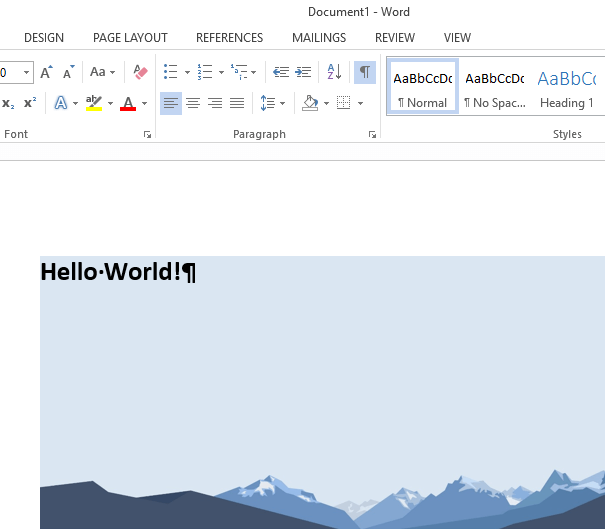The width and height of the screenshot is (605, 529).
Task: Open the Paragraph dialog box launcher
Action: point(372,134)
